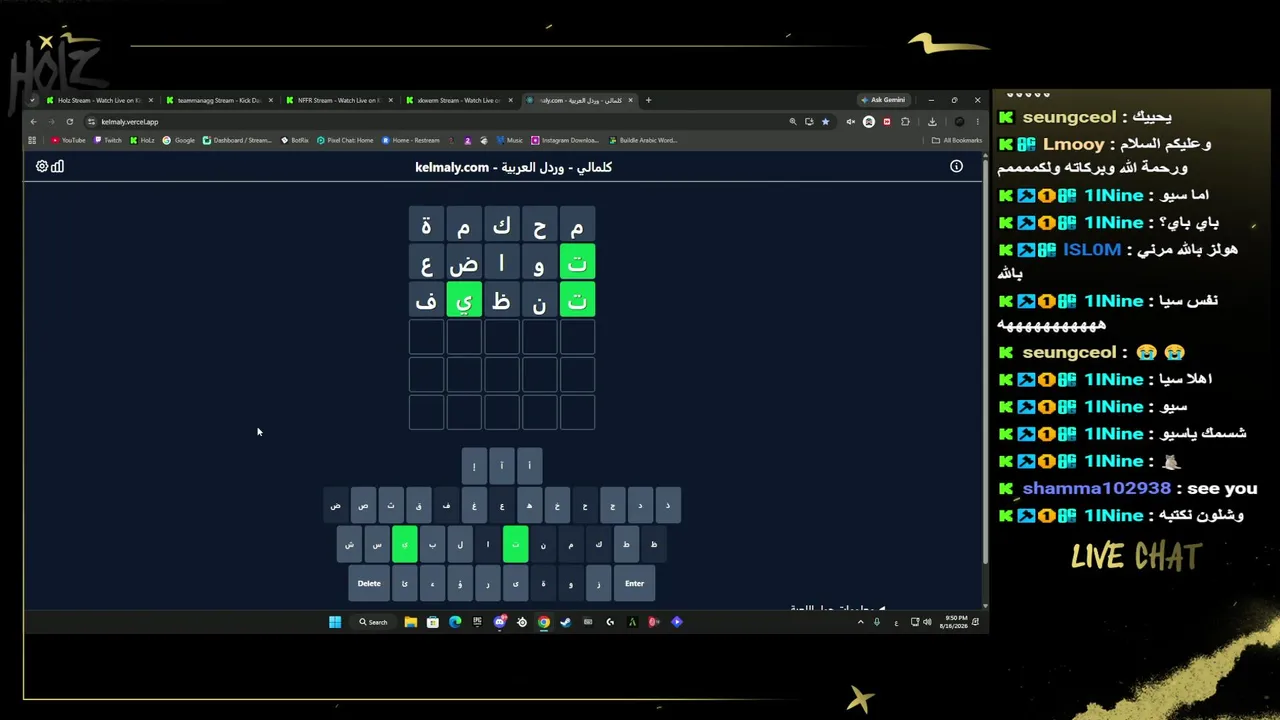Open the Pixel Chat: Home bookmark

[x=345, y=141]
